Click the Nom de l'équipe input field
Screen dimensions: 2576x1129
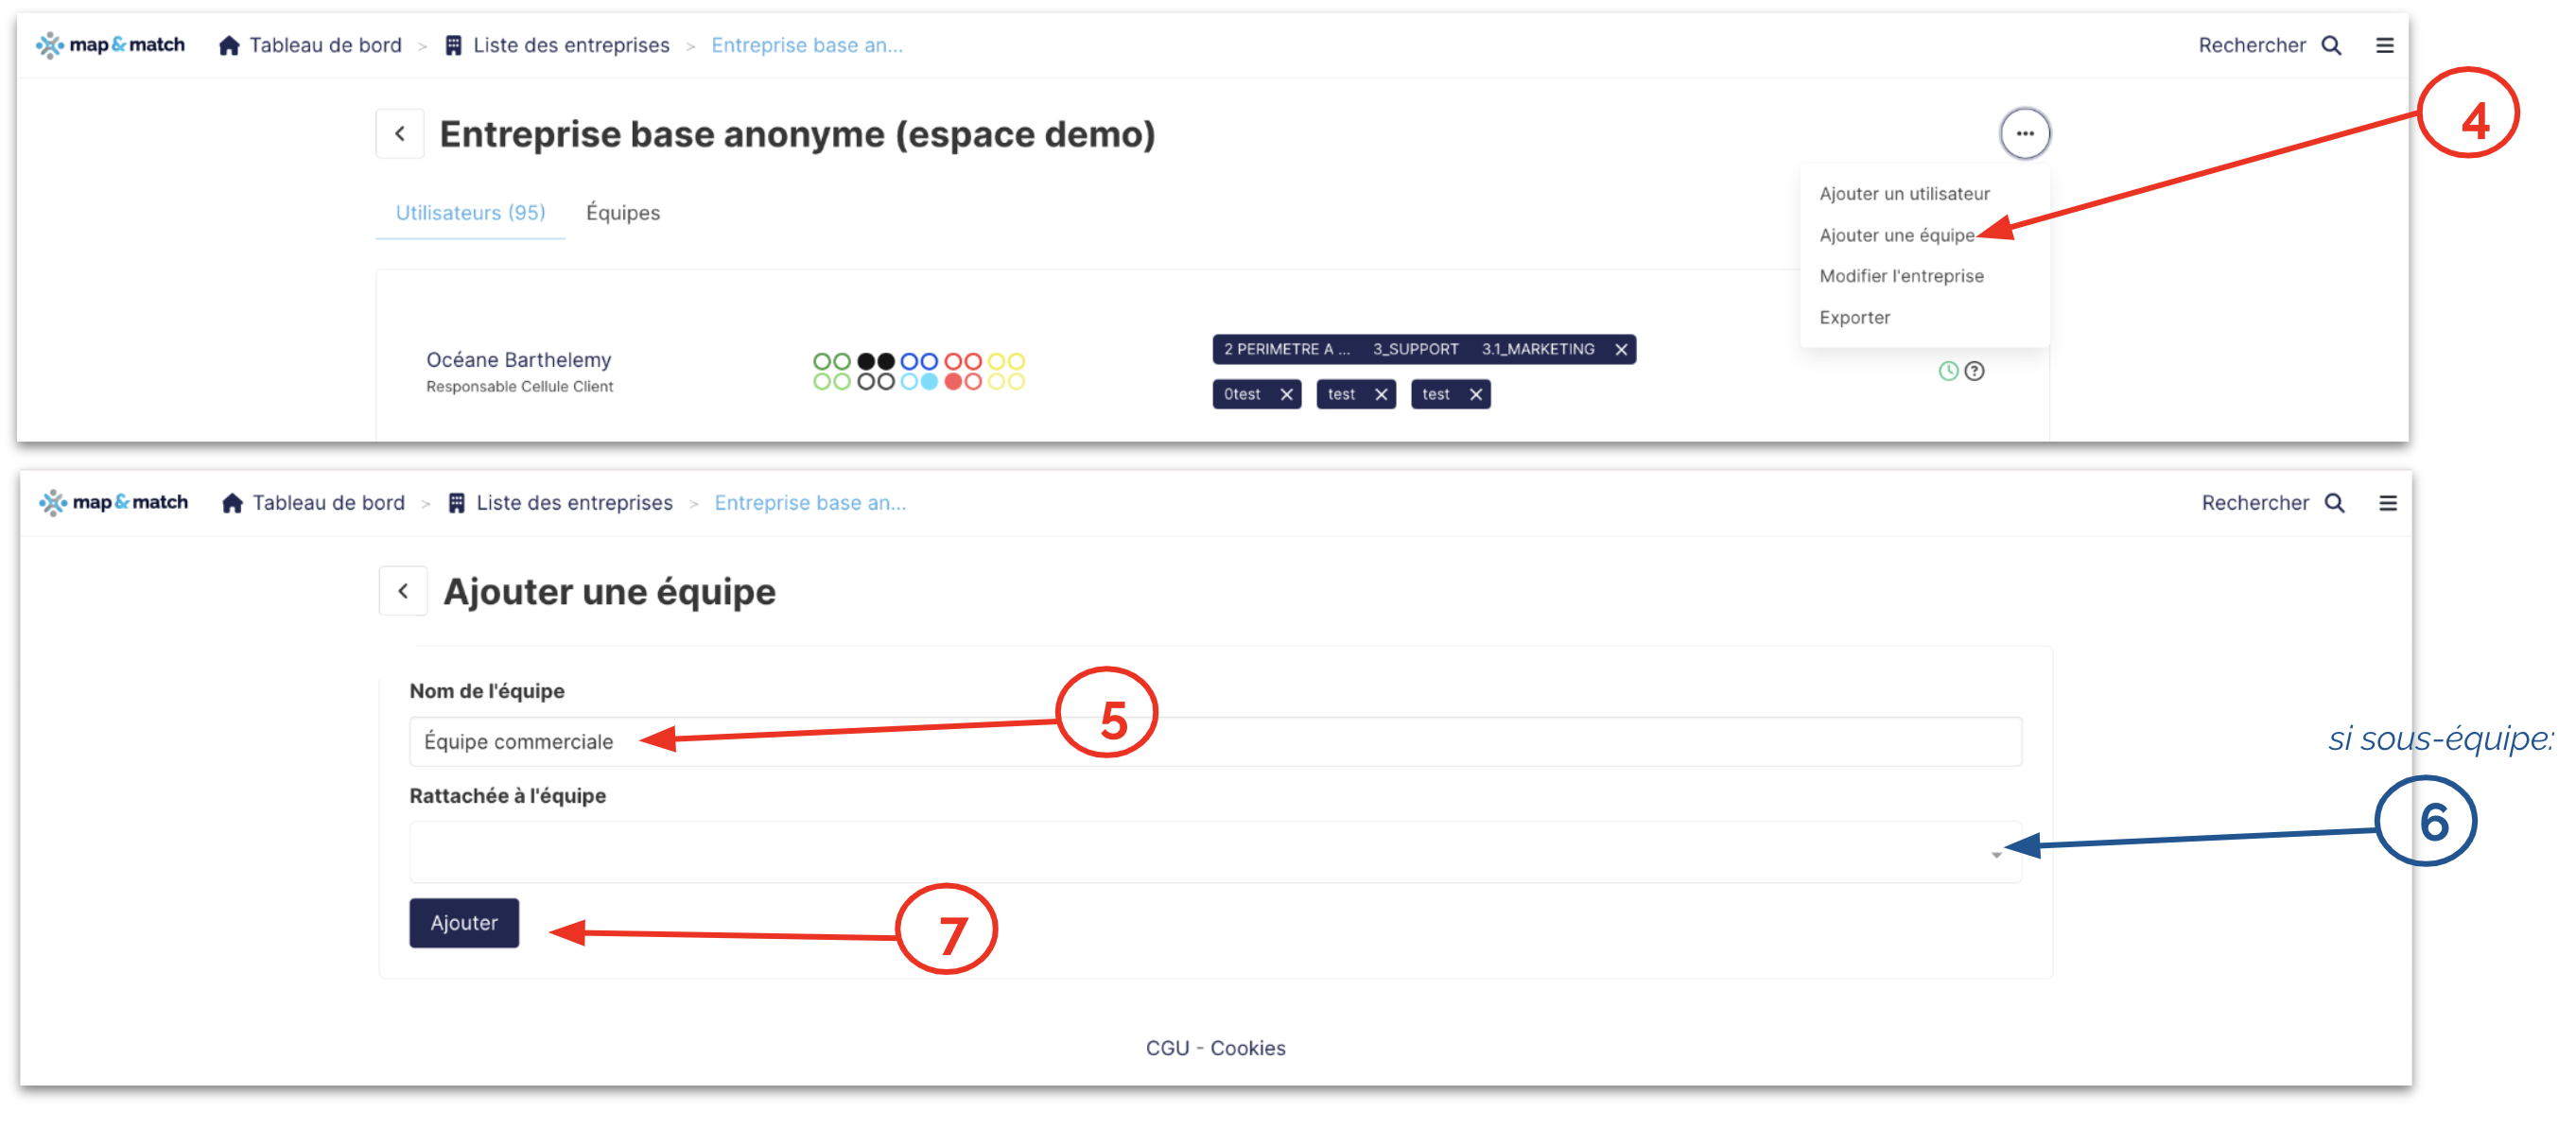pyautogui.click(x=1214, y=741)
